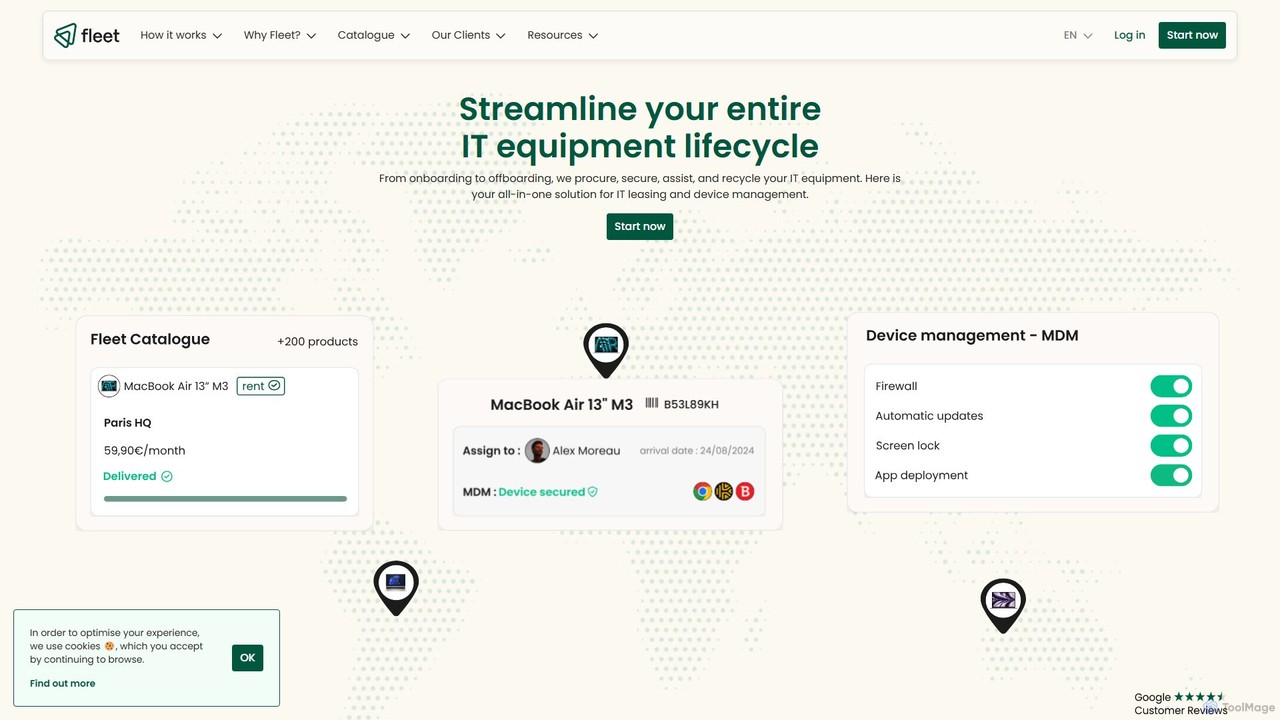Click the rent badge next to MacBook Air

click(x=261, y=386)
